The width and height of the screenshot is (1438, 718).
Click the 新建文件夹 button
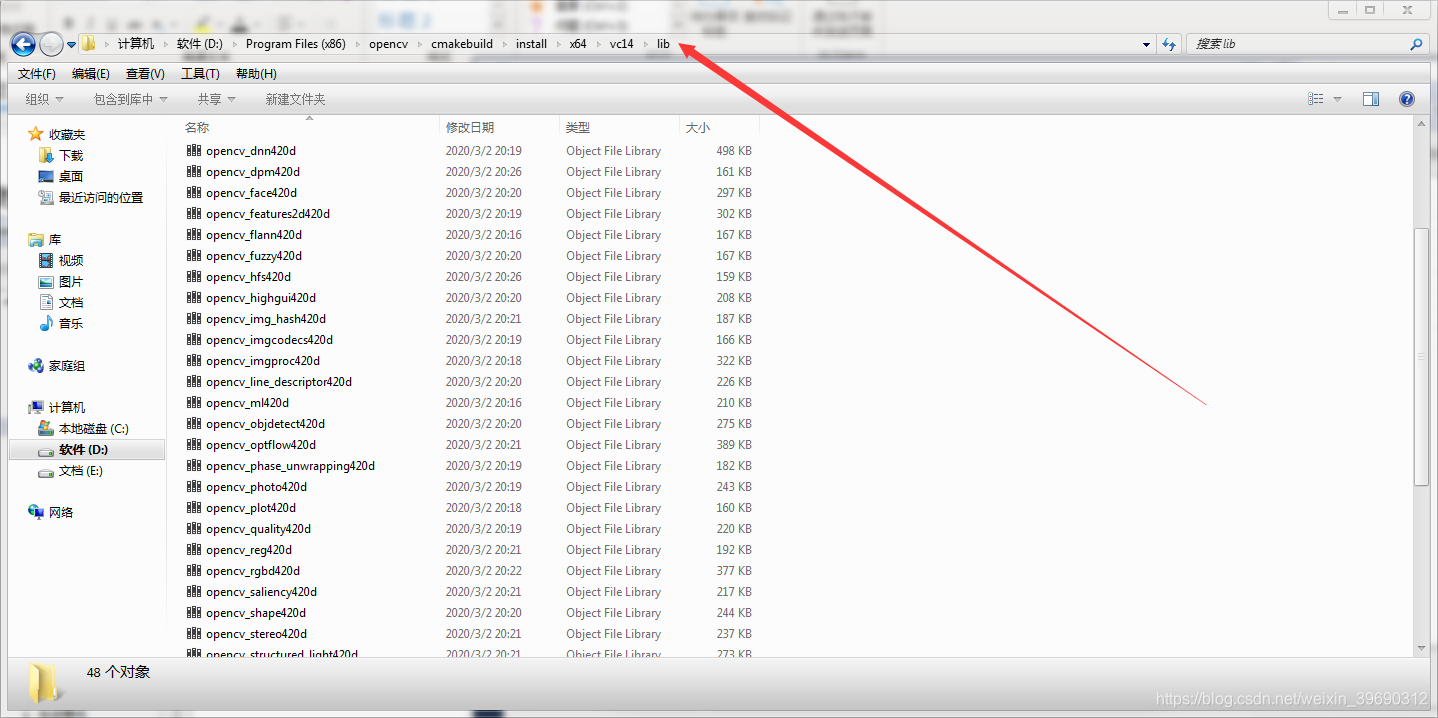point(295,99)
